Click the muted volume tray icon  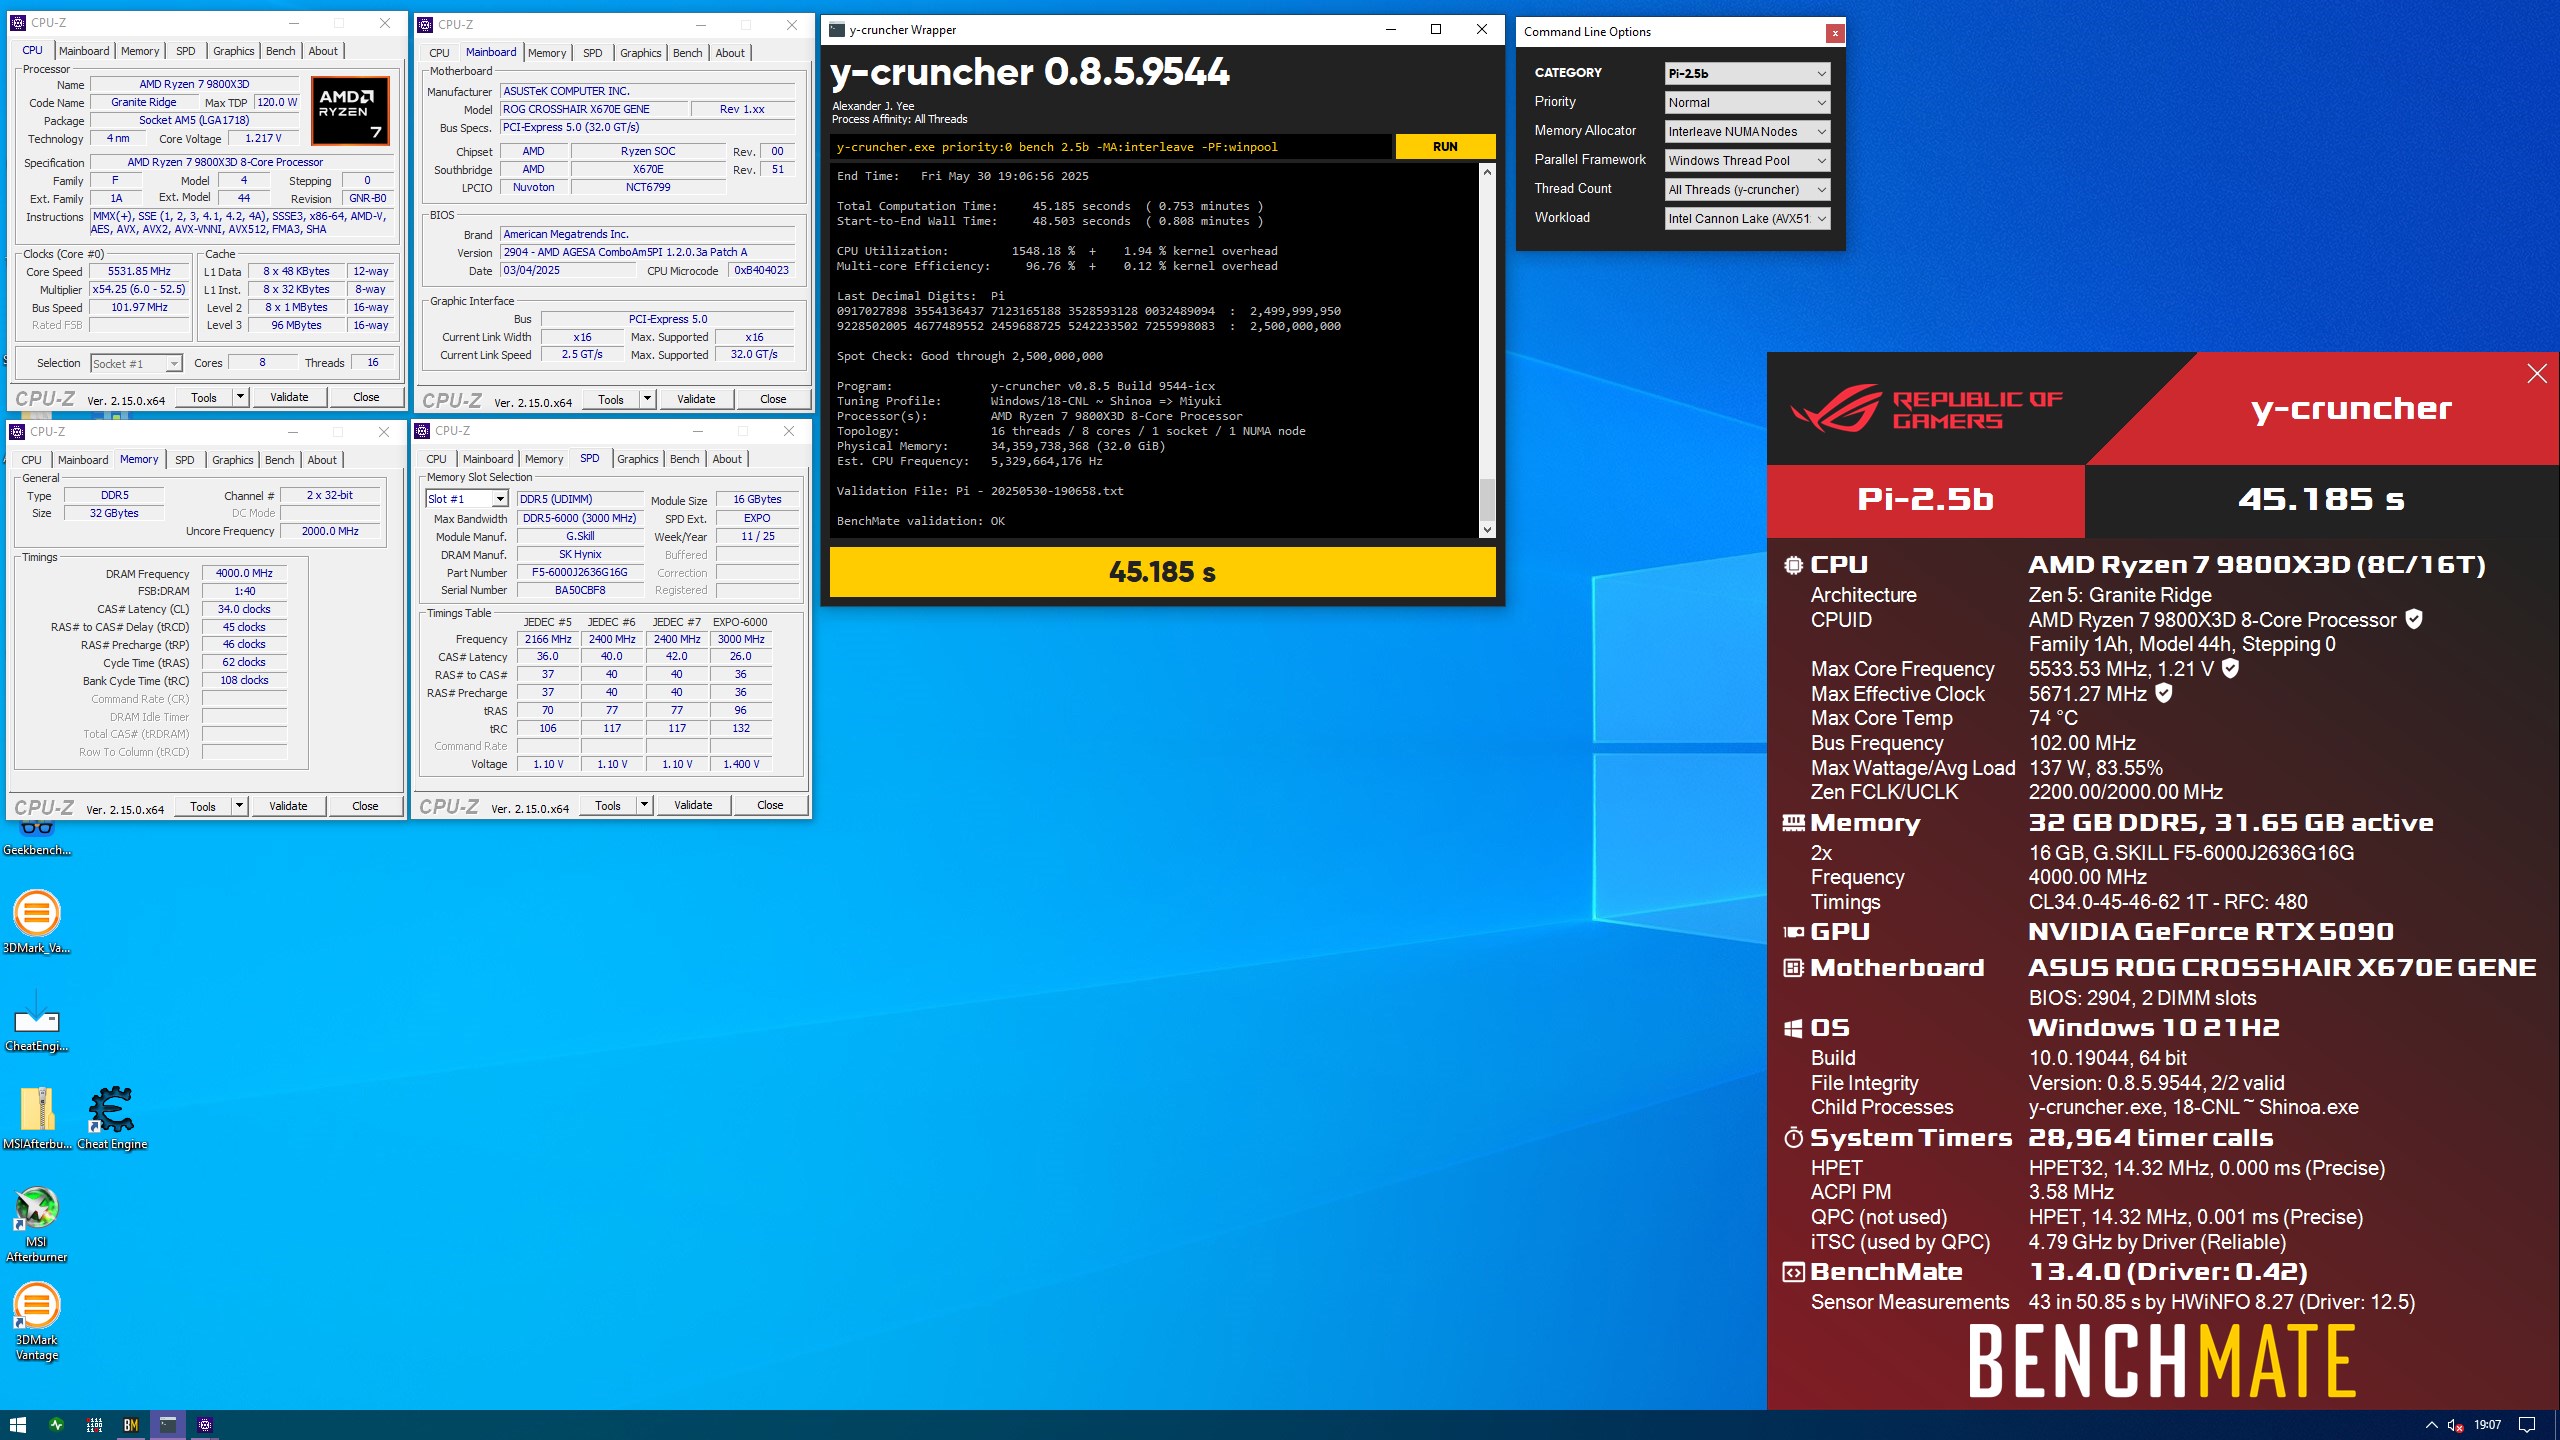(2456, 1425)
